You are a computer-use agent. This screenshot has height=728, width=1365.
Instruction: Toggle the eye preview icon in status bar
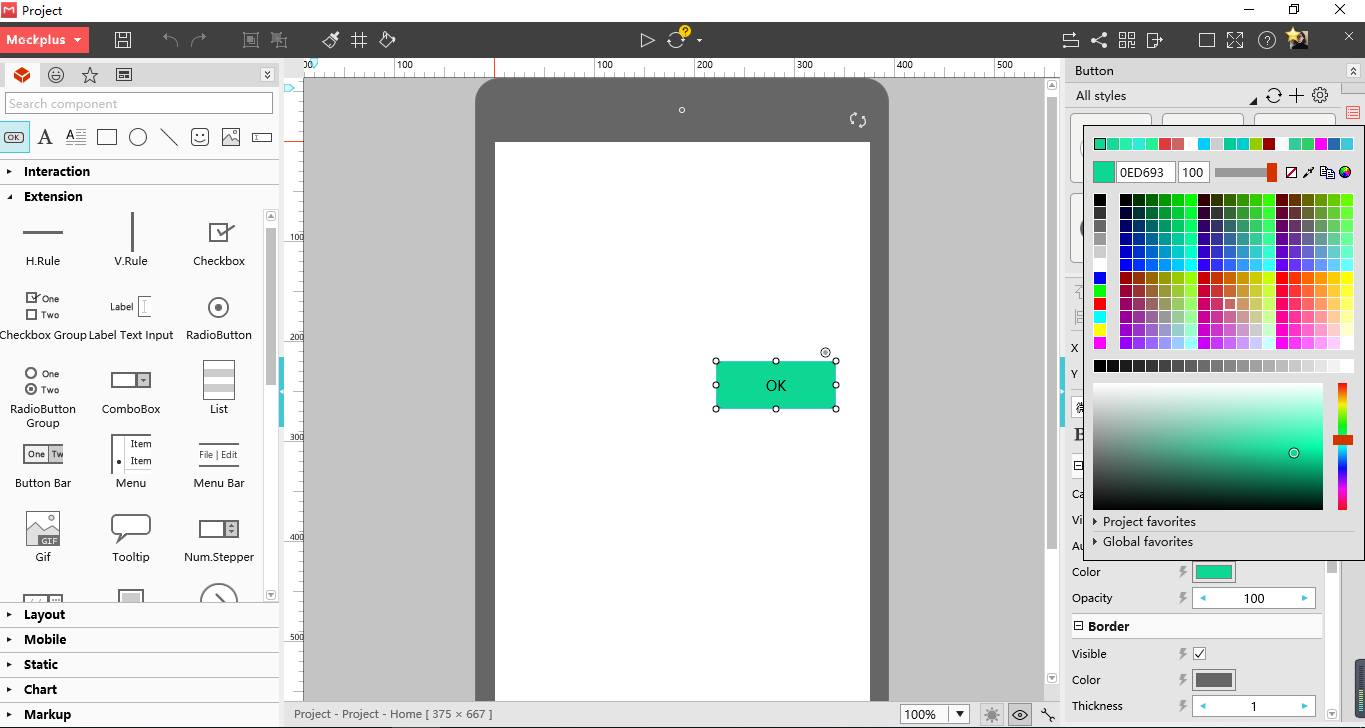coord(1020,714)
